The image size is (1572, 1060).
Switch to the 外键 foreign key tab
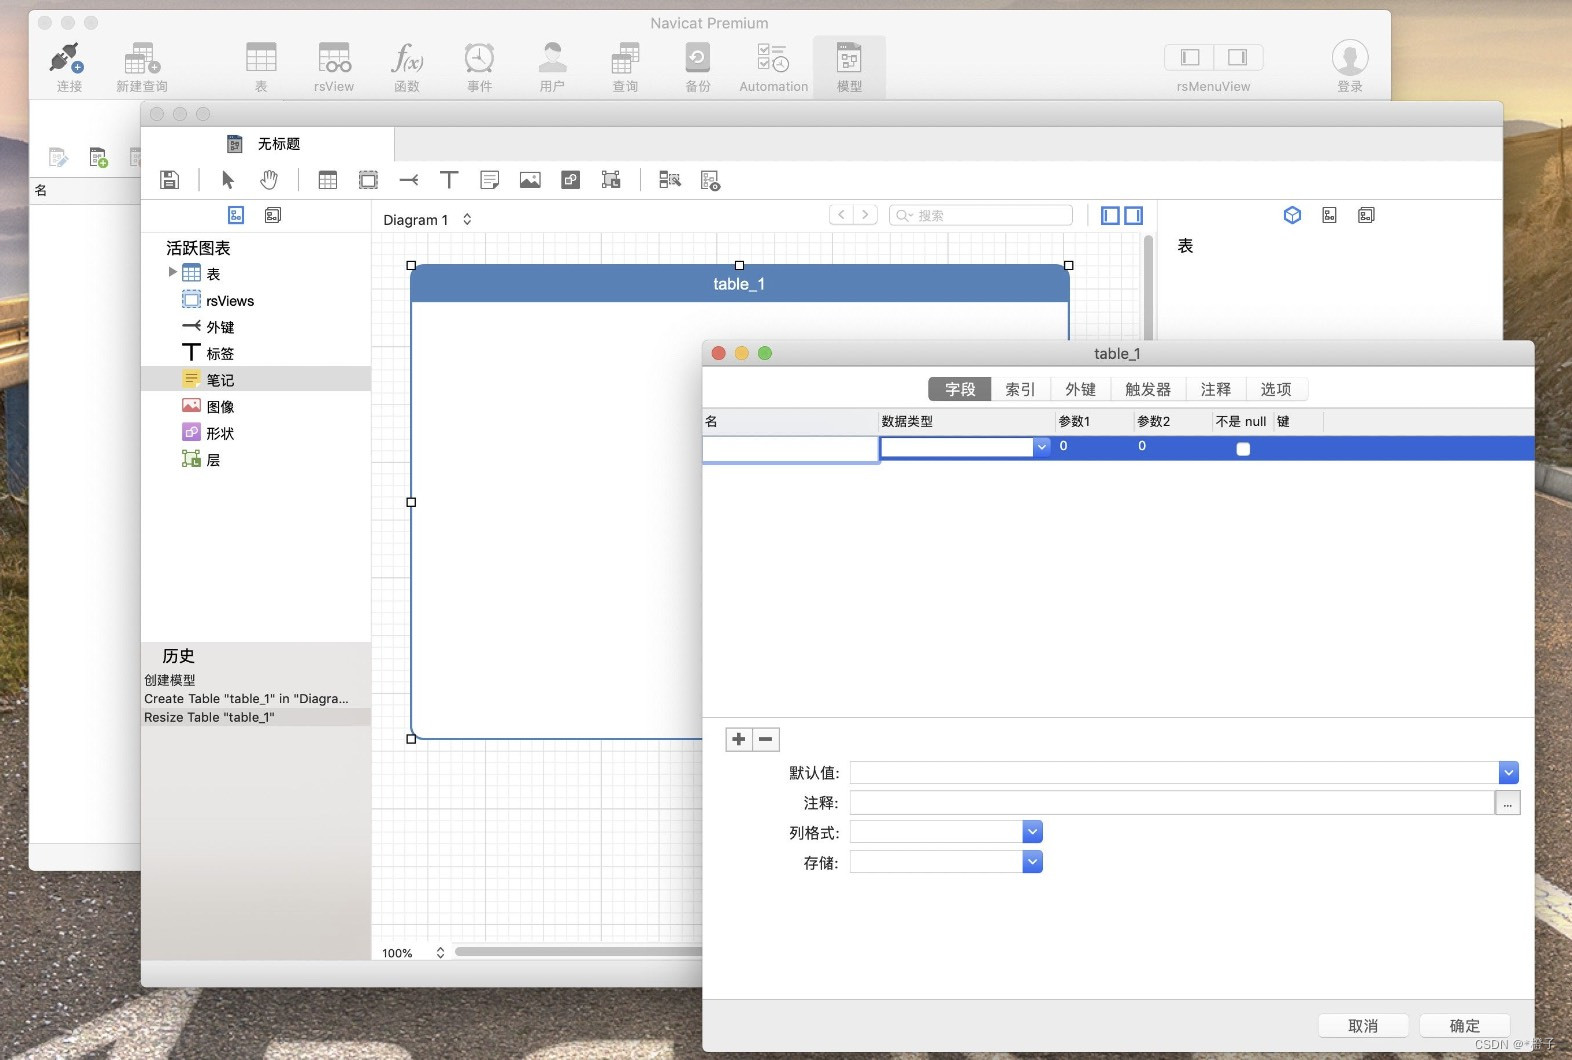coord(1080,389)
